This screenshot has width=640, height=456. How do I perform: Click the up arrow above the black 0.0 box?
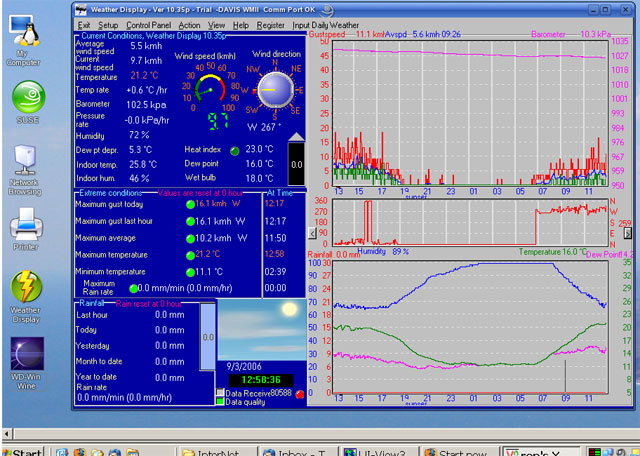[x=296, y=137]
